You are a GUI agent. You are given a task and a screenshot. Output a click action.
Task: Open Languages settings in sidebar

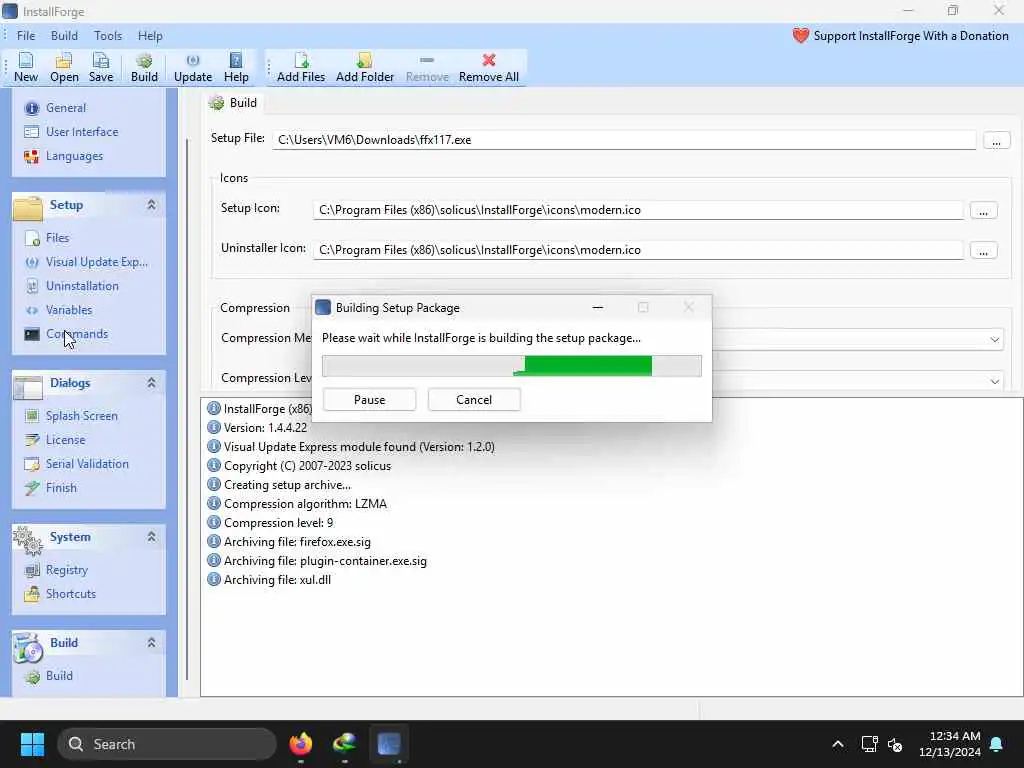tap(74, 156)
